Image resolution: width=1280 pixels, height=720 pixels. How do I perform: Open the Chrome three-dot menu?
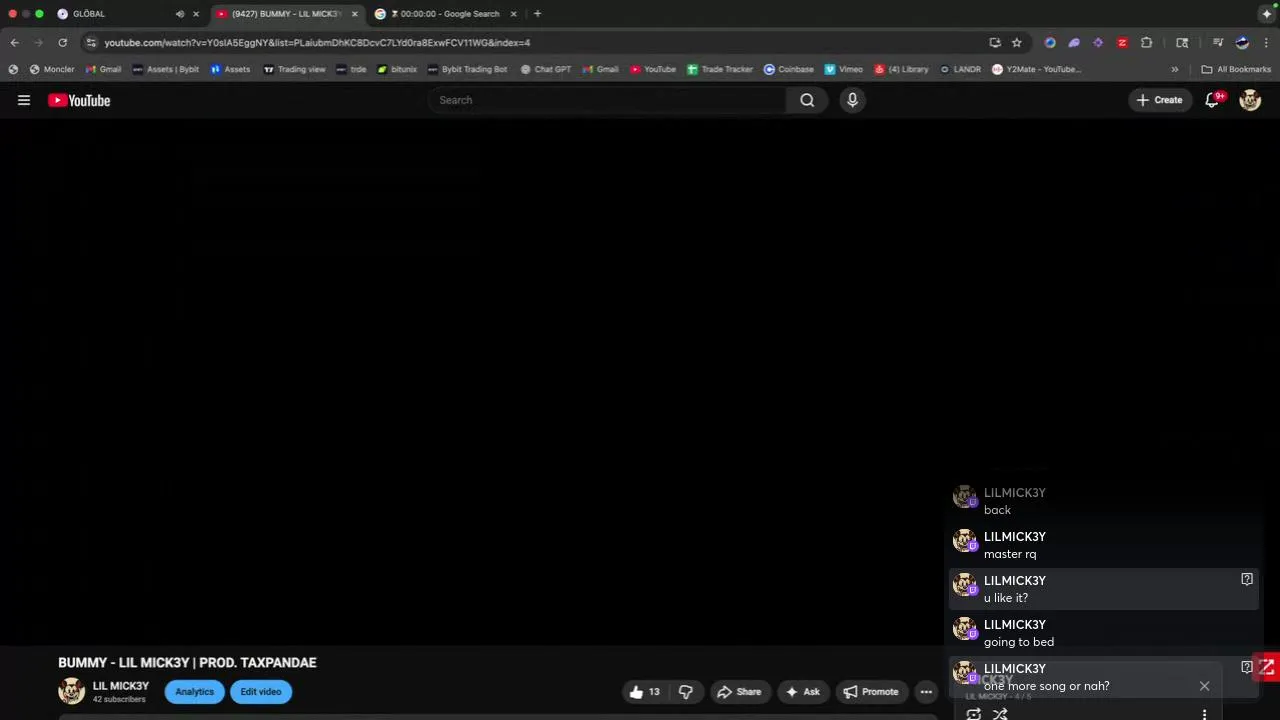(x=1266, y=43)
